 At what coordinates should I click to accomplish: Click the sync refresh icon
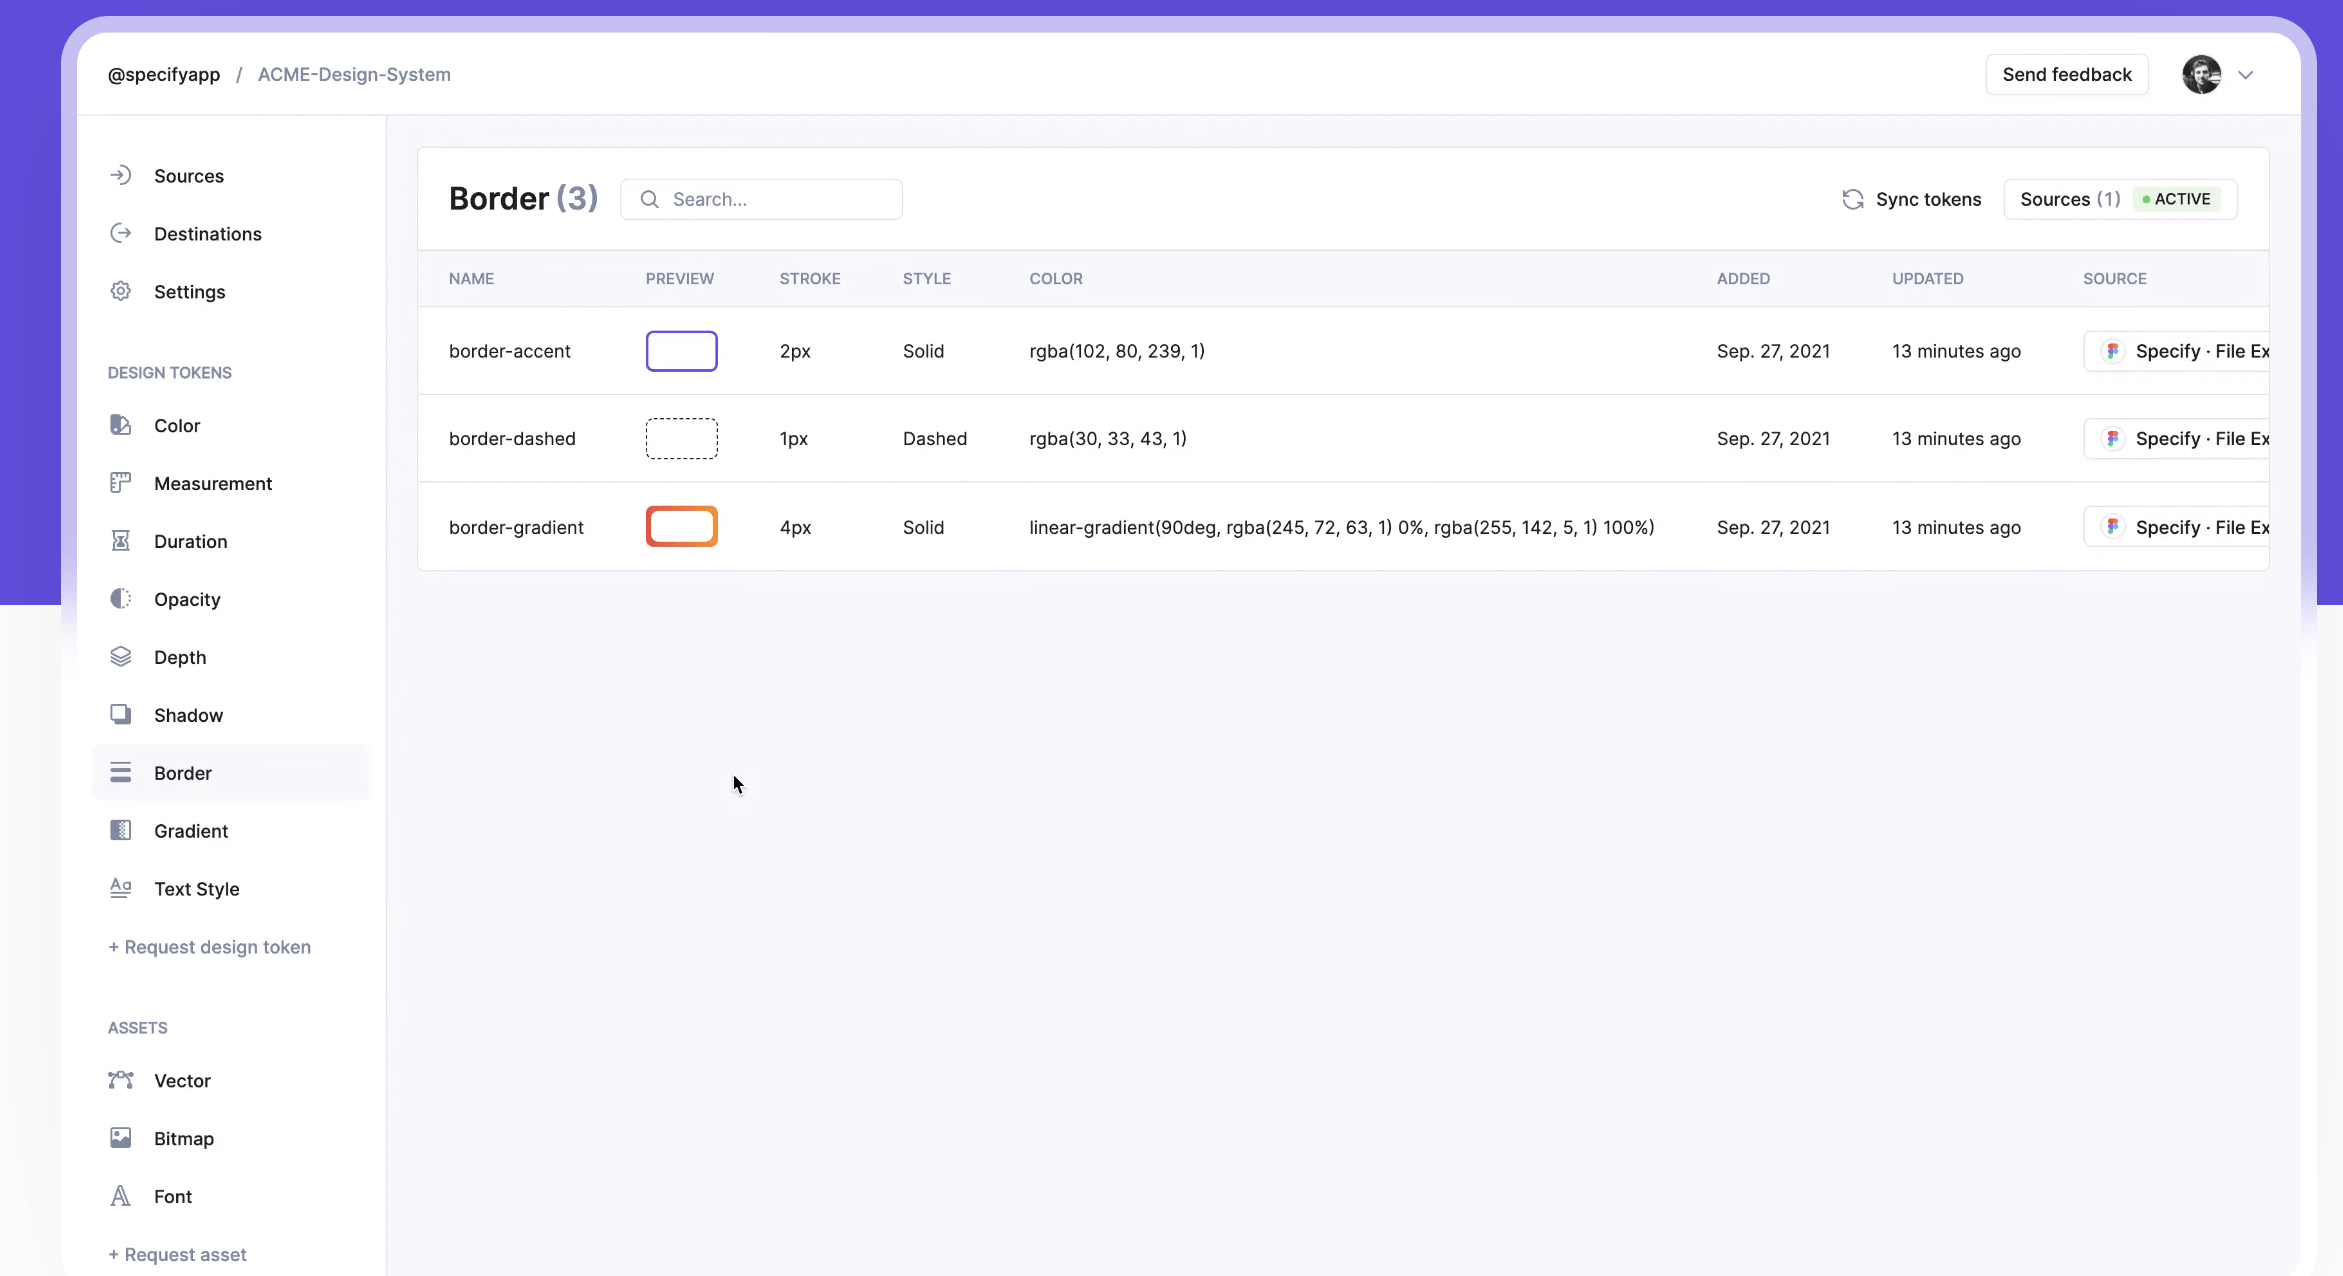point(1852,199)
